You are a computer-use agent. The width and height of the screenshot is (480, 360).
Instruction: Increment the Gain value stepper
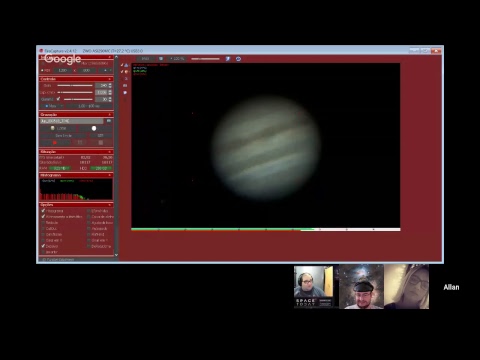coord(110,84)
